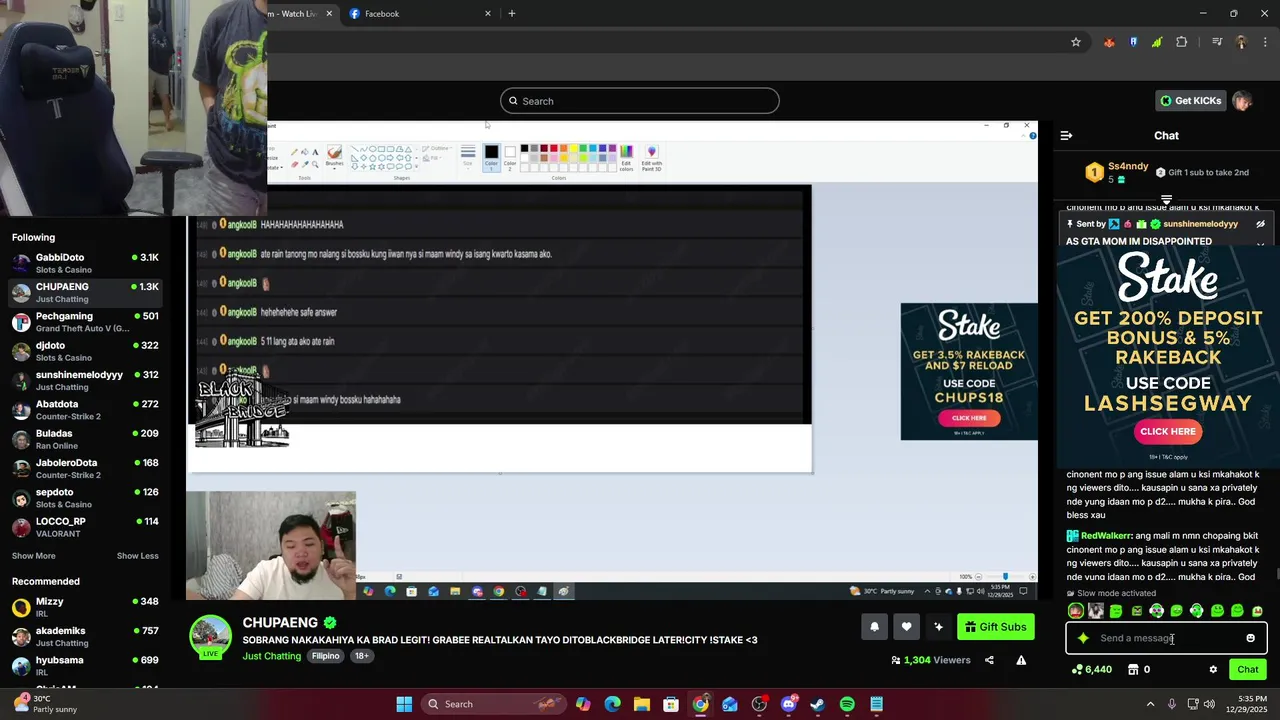The width and height of the screenshot is (1280, 720).
Task: Click Edit with Paint 3D in streamed Paint
Action: click(651, 157)
